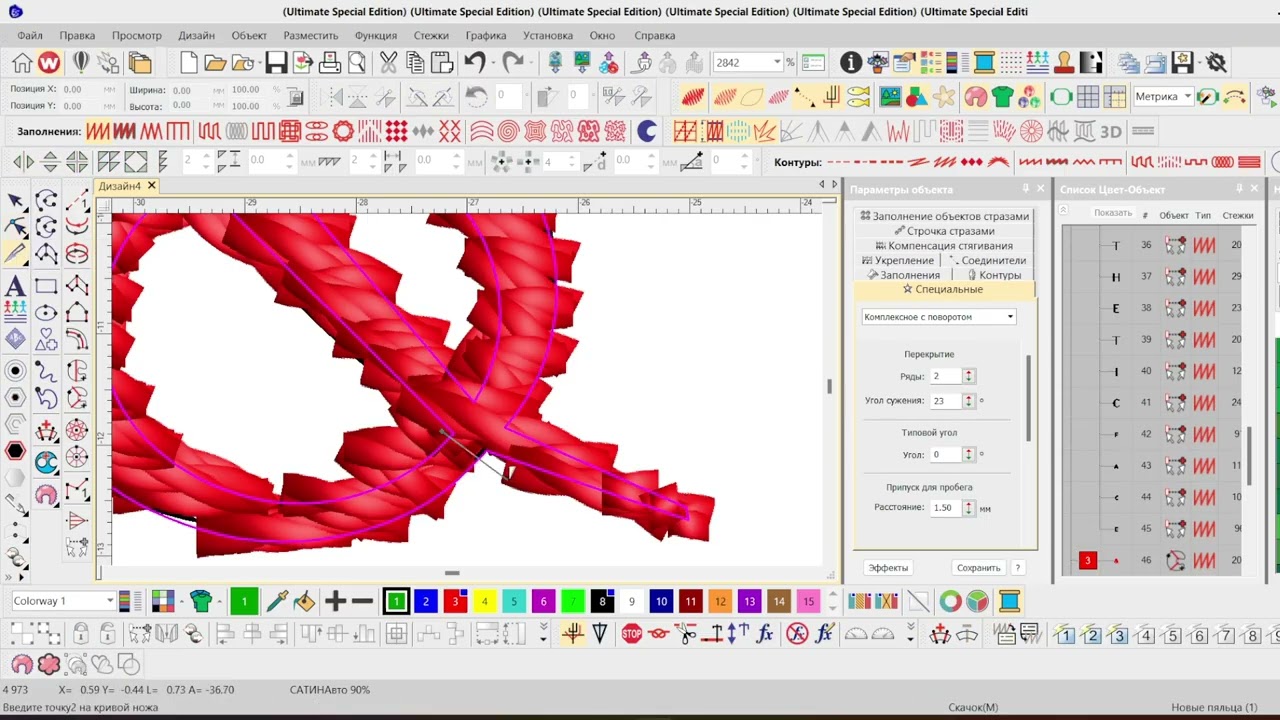Viewport: 1280px width, 720px height.
Task: Click the question mark help button
Action: coord(1018,568)
